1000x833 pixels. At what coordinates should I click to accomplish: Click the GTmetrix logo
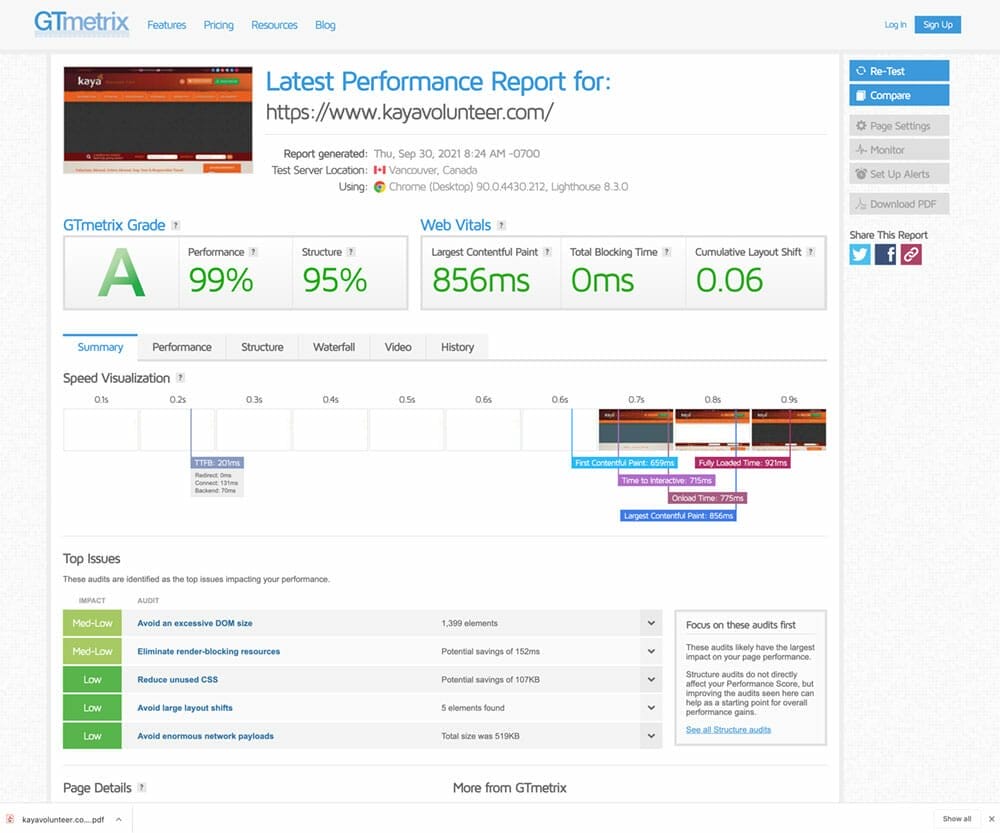pyautogui.click(x=81, y=24)
